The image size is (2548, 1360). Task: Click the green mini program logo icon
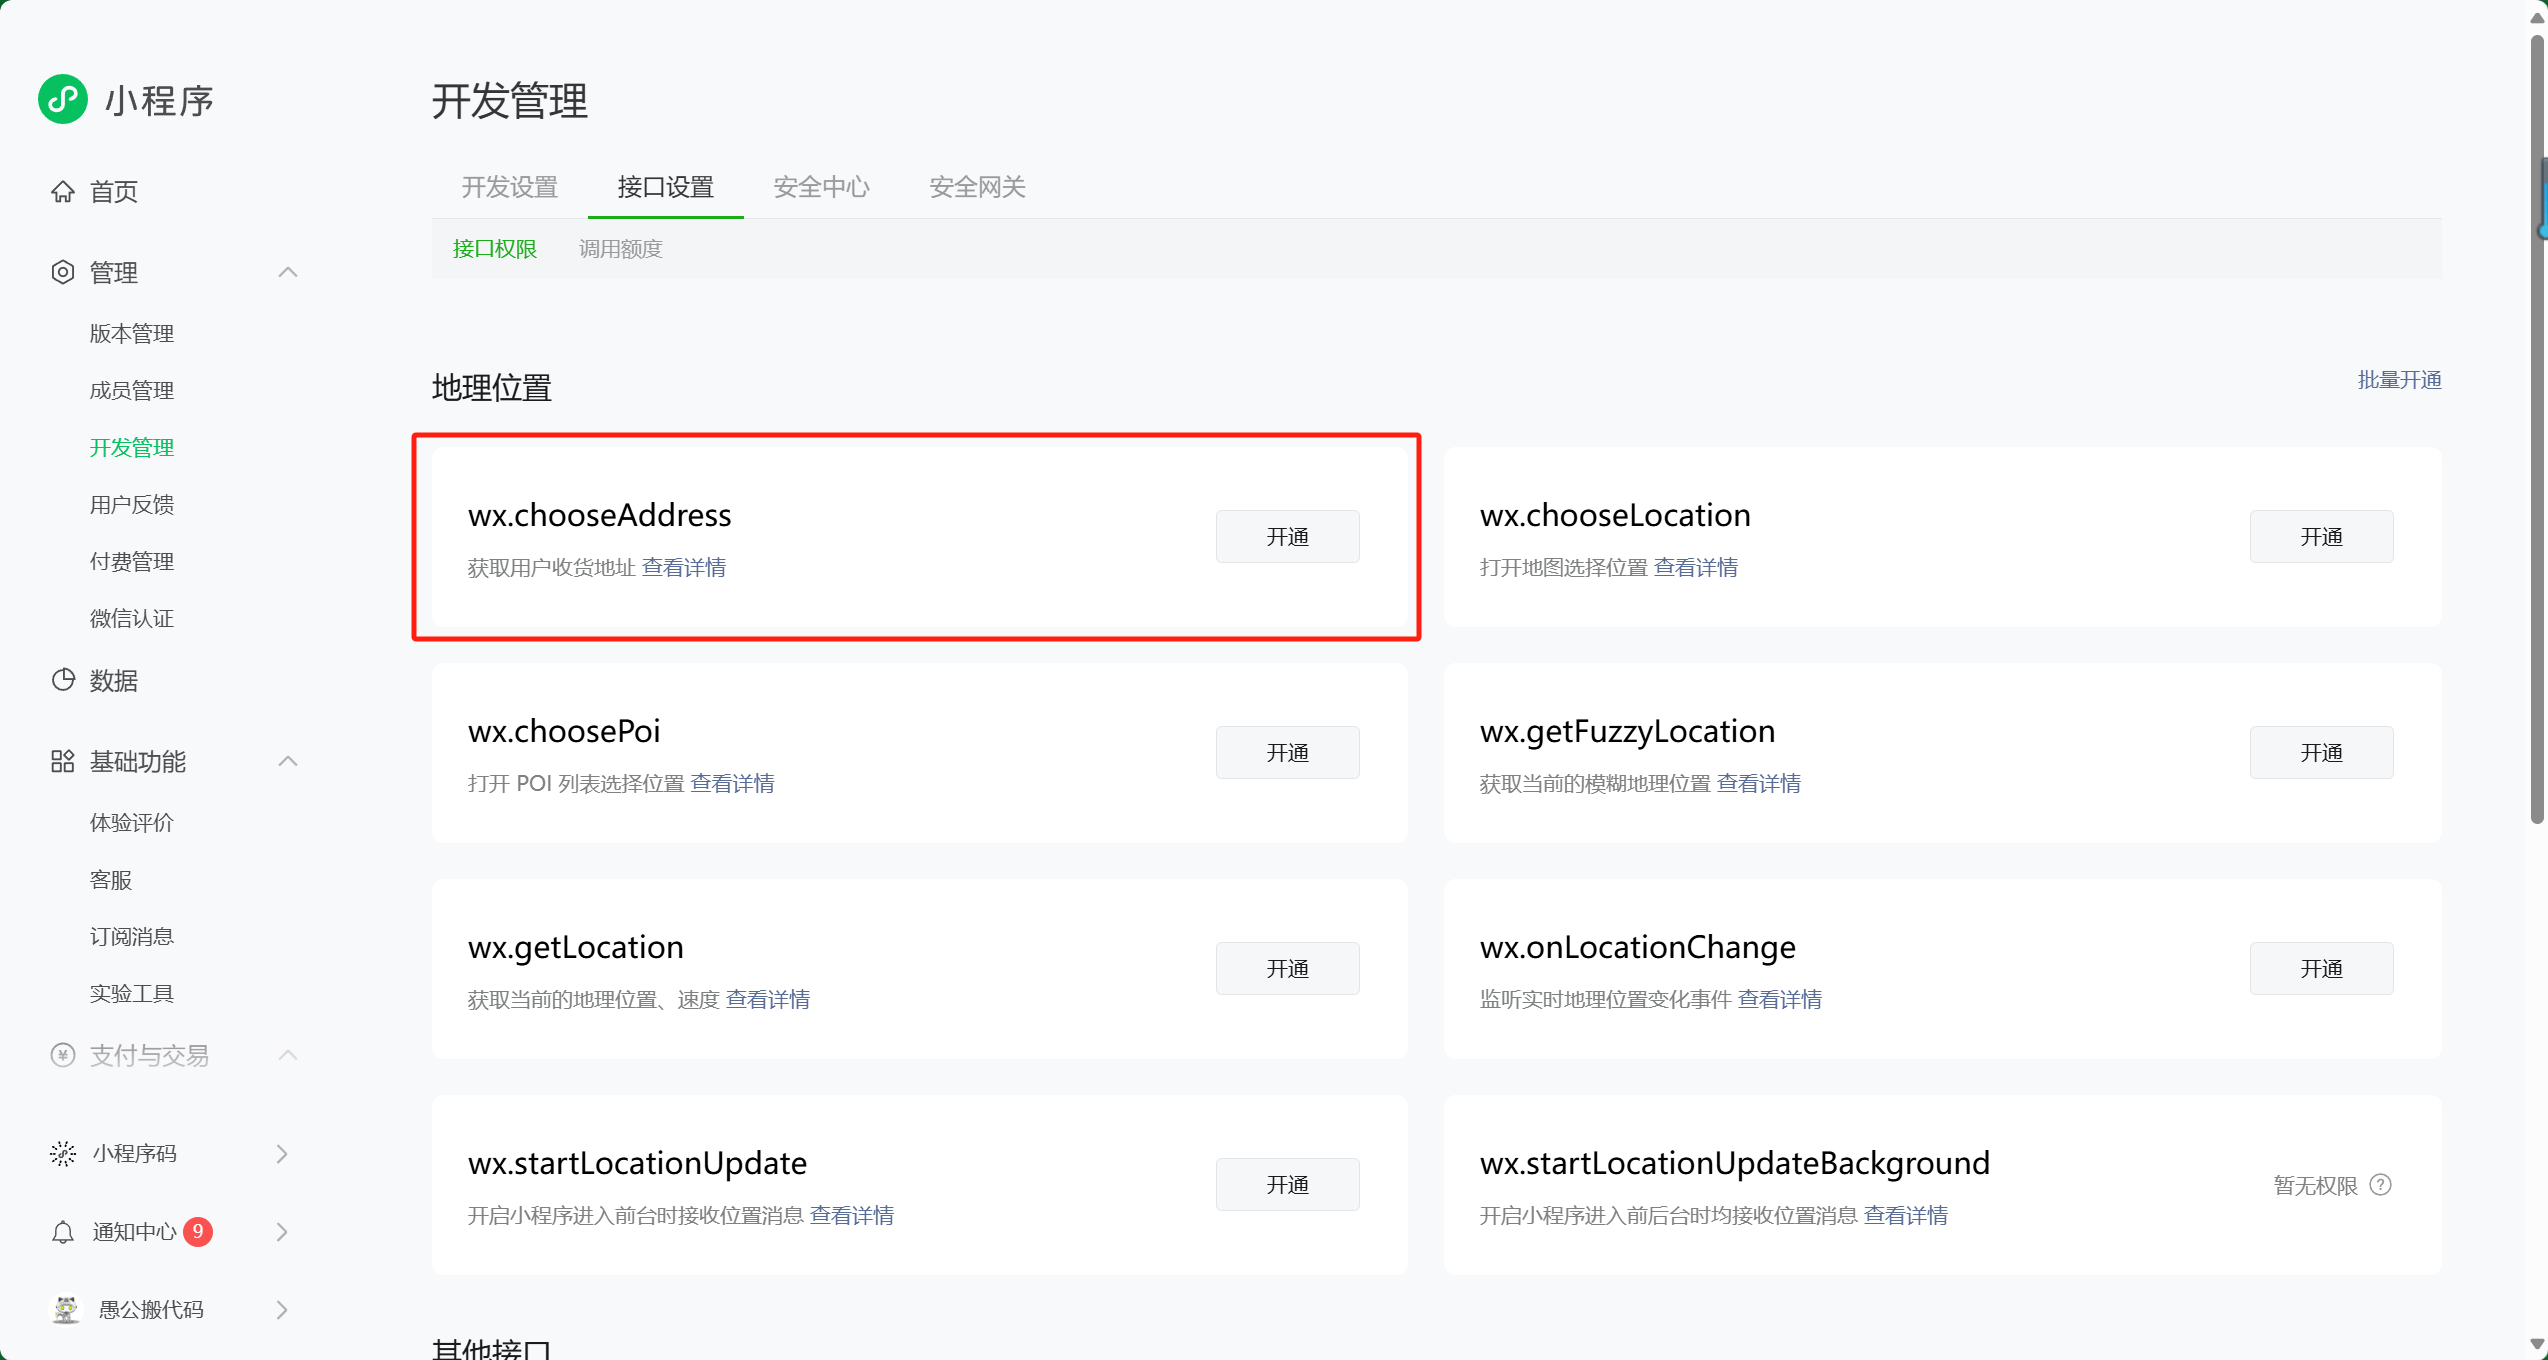(63, 99)
